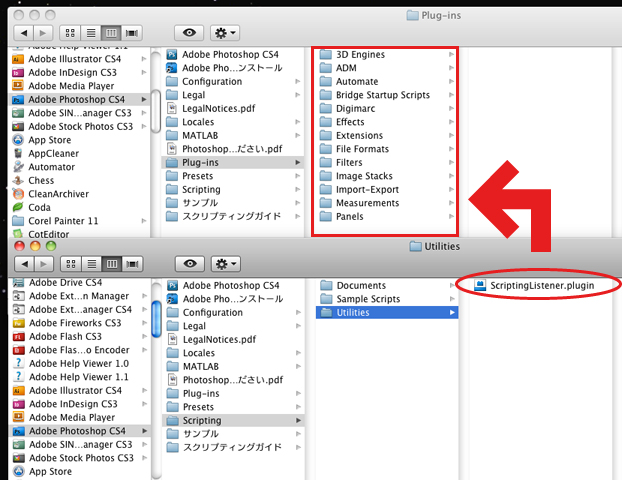Select the Chess app icon
The width and height of the screenshot is (622, 480).
18,181
